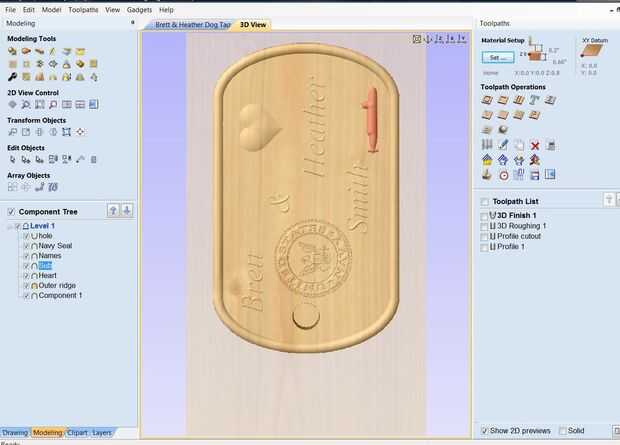Open the Toolpaths menu

pyautogui.click(x=83, y=10)
